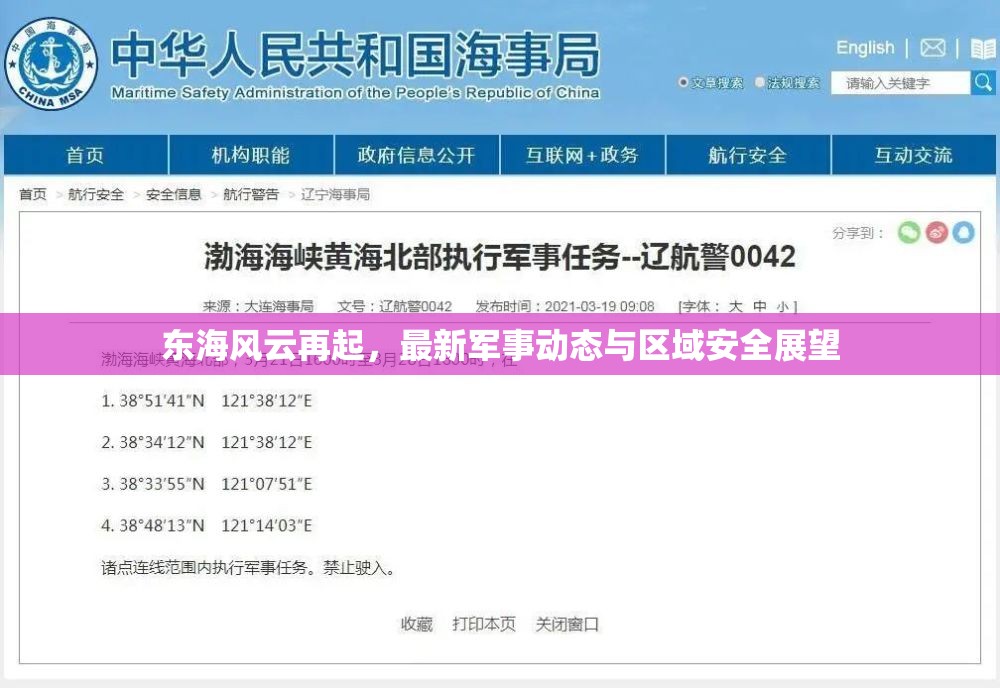Open the email envelope icon
The image size is (1000, 688).
pyautogui.click(x=932, y=48)
